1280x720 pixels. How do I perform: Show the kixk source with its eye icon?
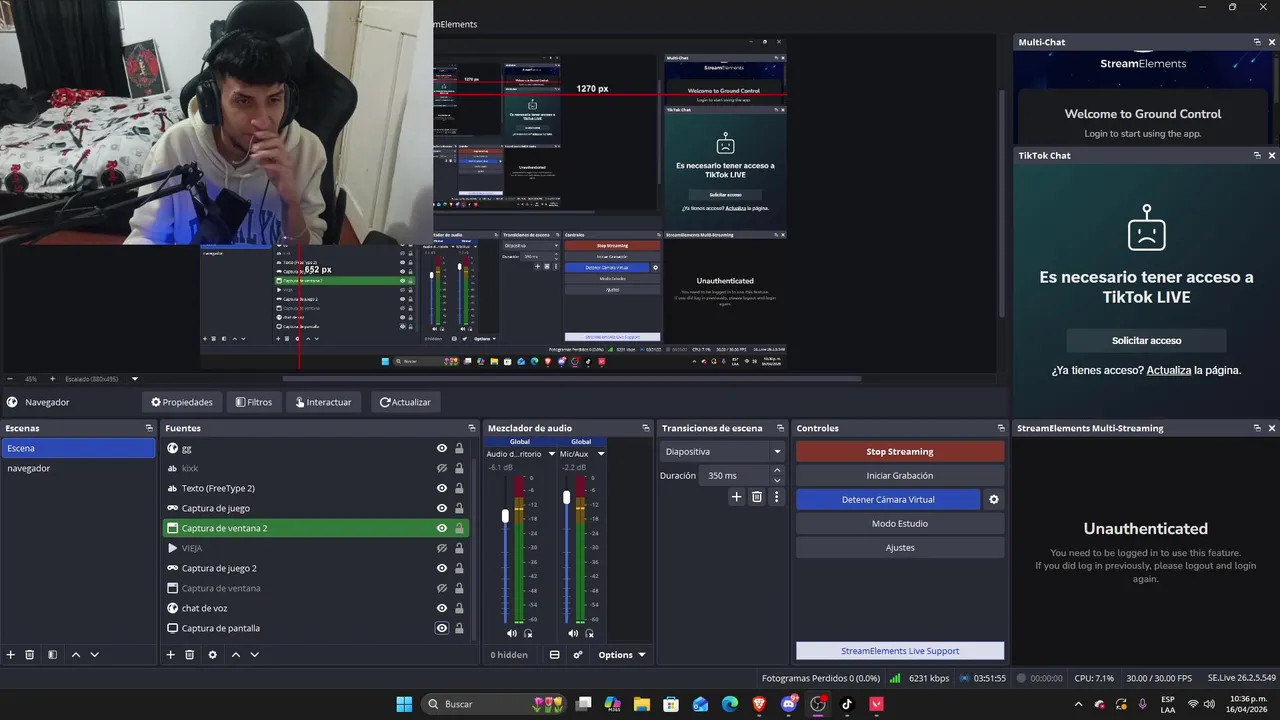click(442, 468)
